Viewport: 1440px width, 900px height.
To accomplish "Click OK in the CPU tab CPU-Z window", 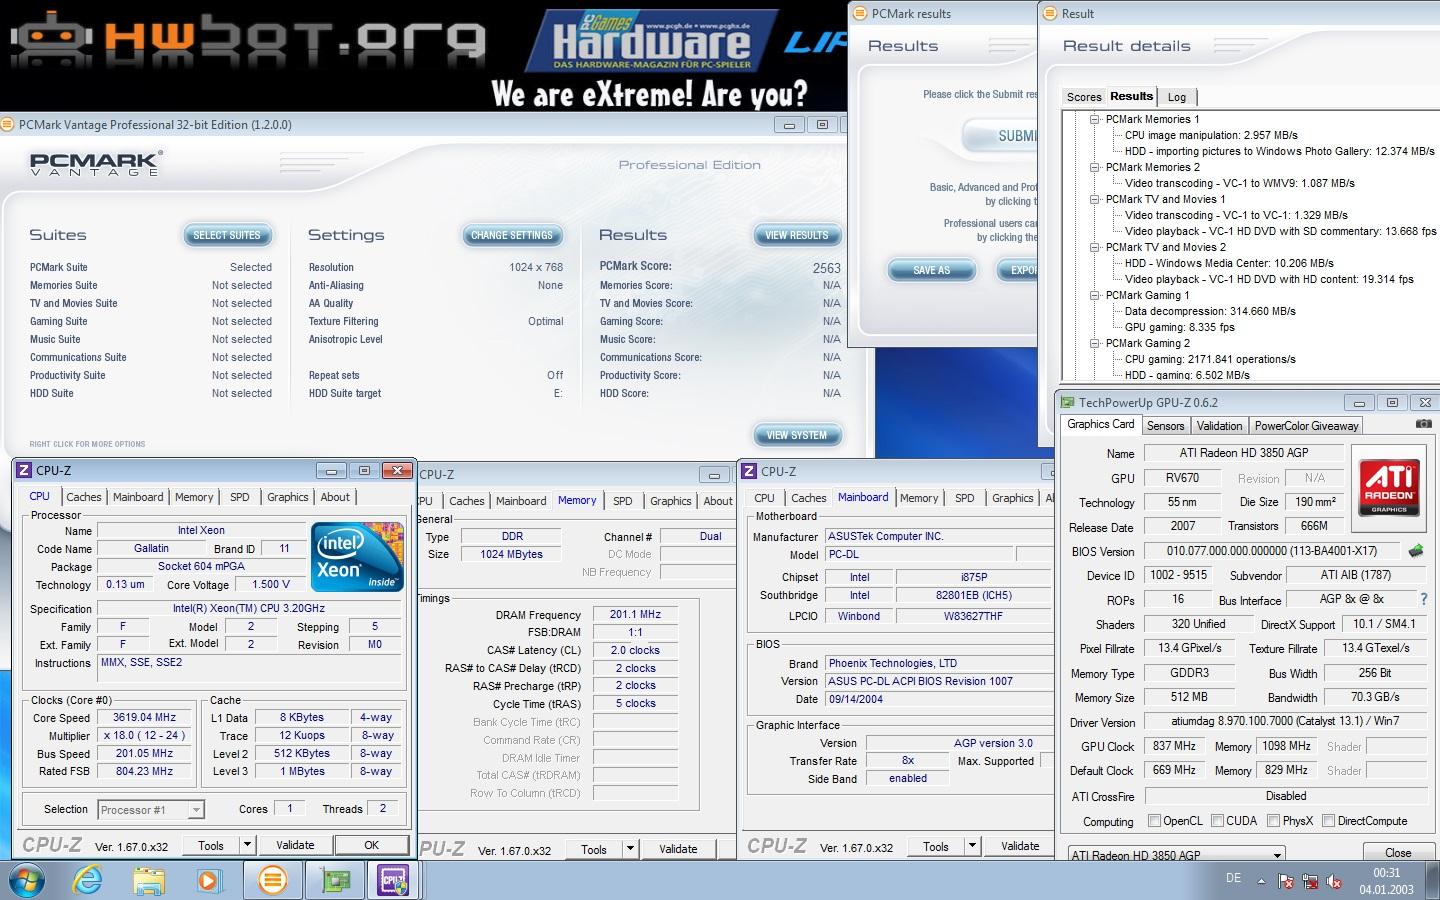I will click(371, 845).
